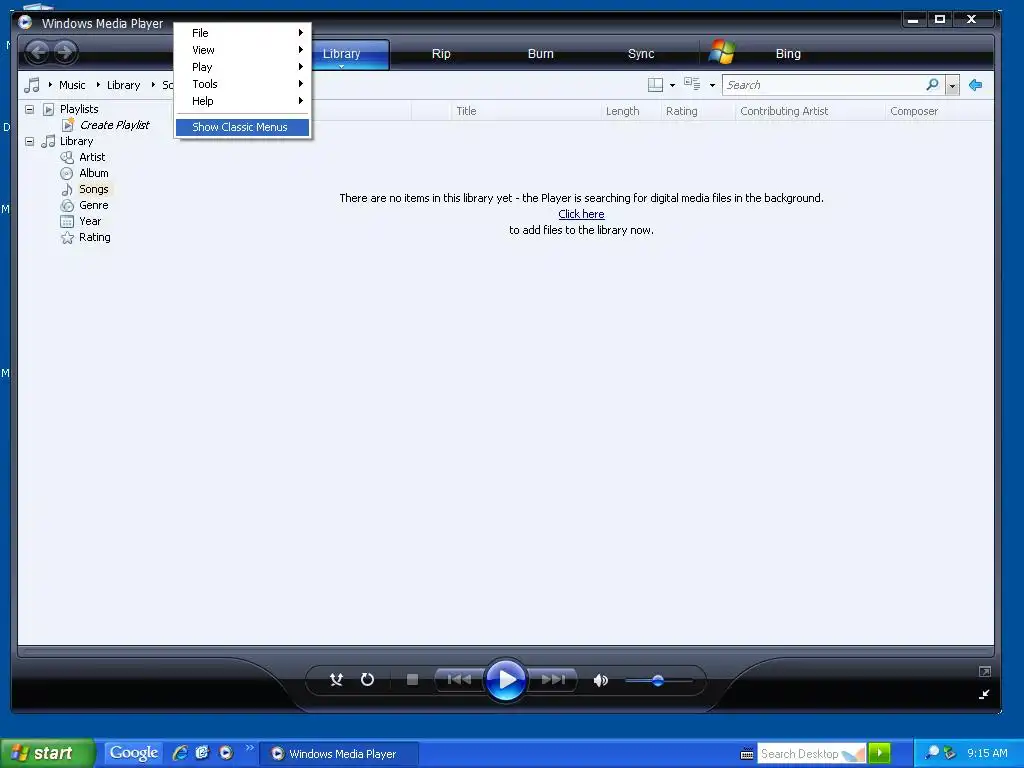Mute the sound with speaker icon

[600, 680]
